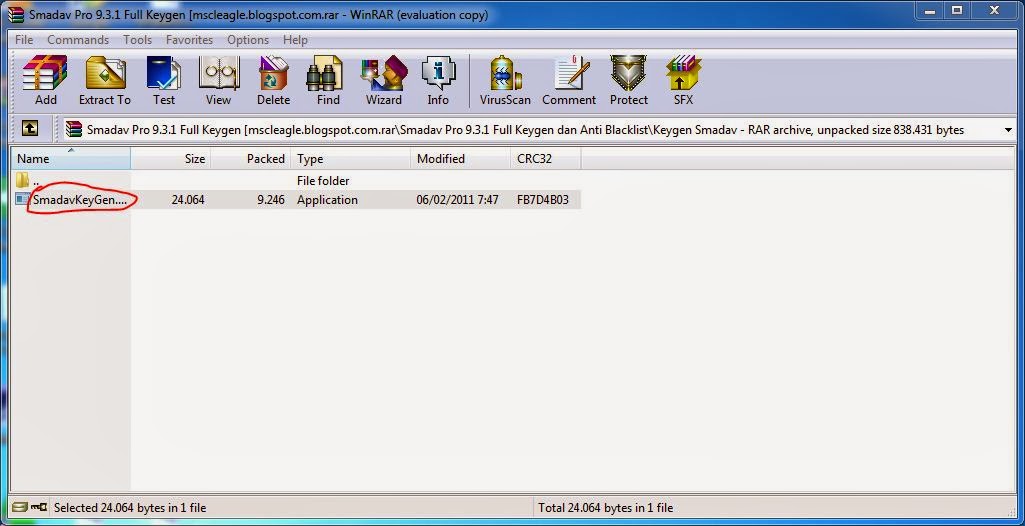Click 'Total 24.064 bytes in 1 file' status
The image size is (1025, 526).
(x=605, y=508)
